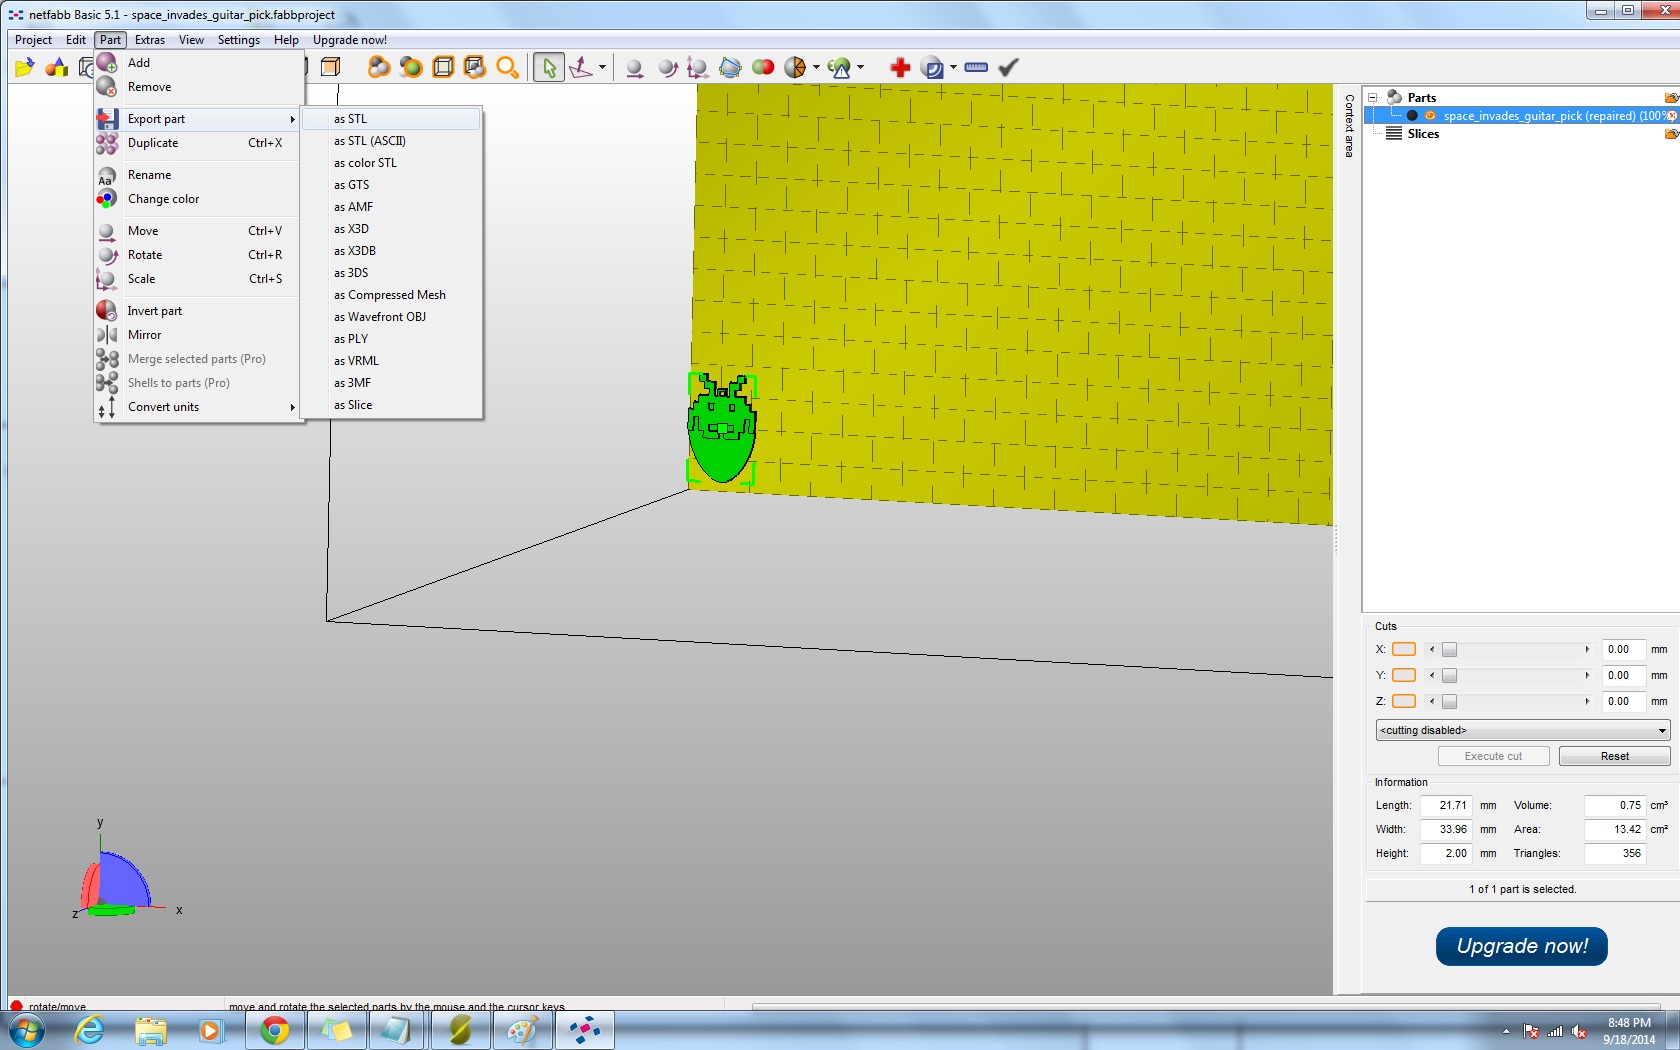Select the Slices tree item
Viewport: 1680px width, 1050px height.
click(1422, 133)
